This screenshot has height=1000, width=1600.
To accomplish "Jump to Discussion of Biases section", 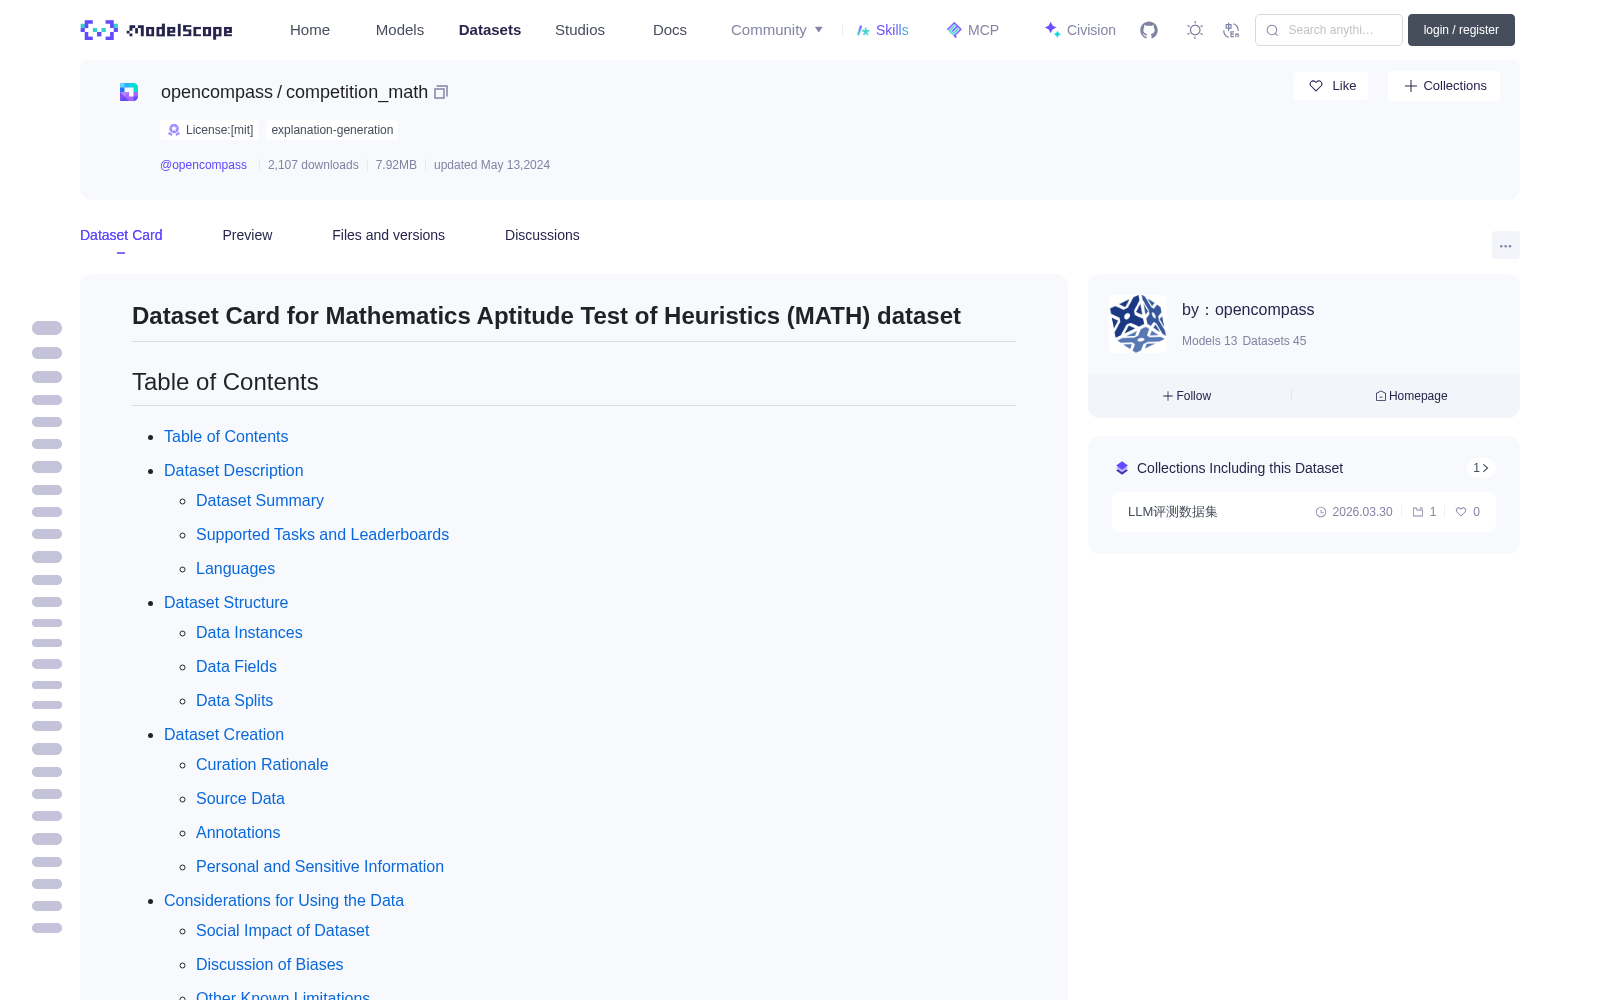I will (x=269, y=965).
